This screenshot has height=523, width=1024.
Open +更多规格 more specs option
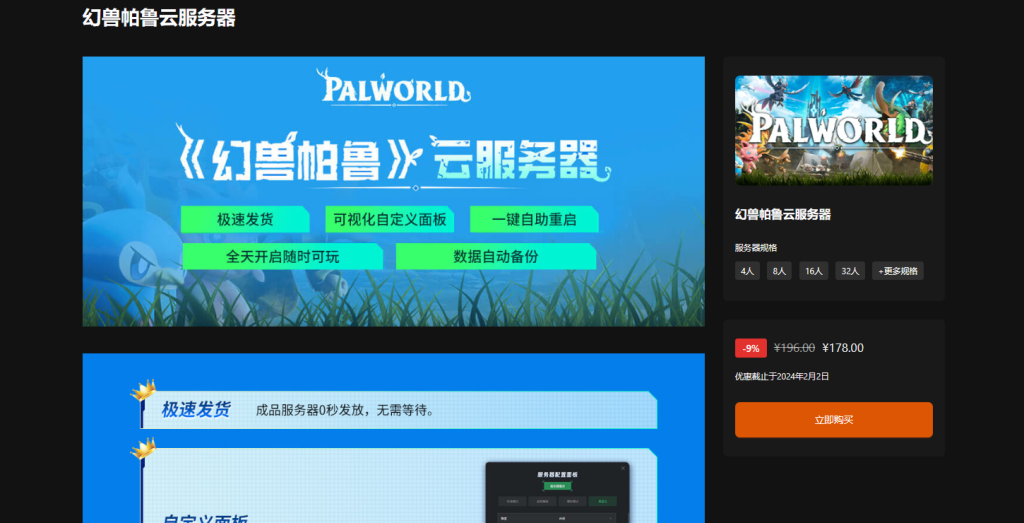coord(897,271)
